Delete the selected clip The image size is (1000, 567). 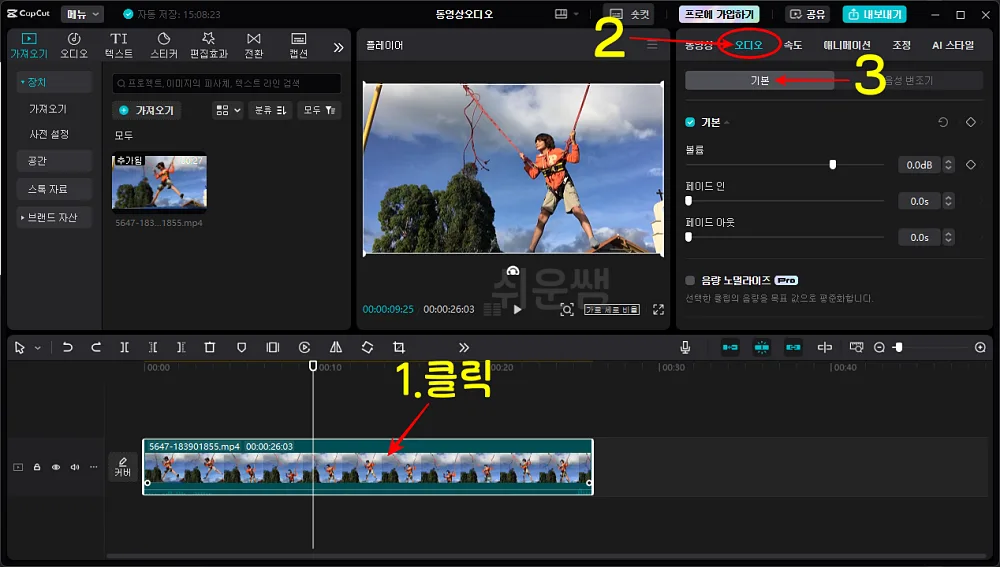pos(209,347)
